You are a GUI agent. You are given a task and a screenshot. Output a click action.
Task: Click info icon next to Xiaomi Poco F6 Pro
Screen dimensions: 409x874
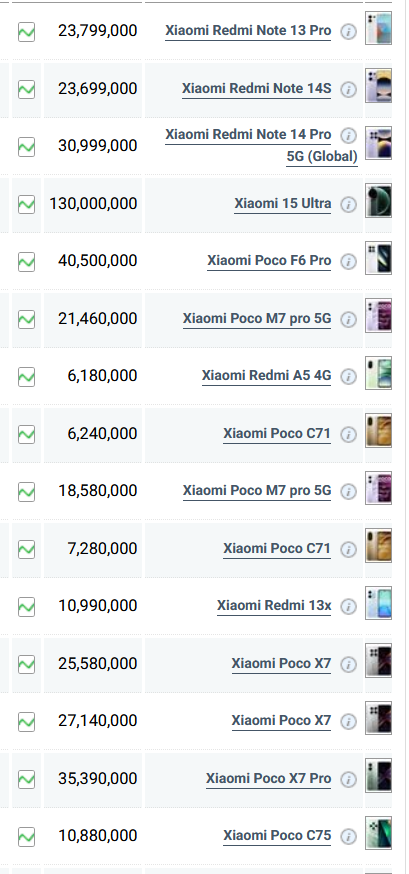tap(348, 261)
